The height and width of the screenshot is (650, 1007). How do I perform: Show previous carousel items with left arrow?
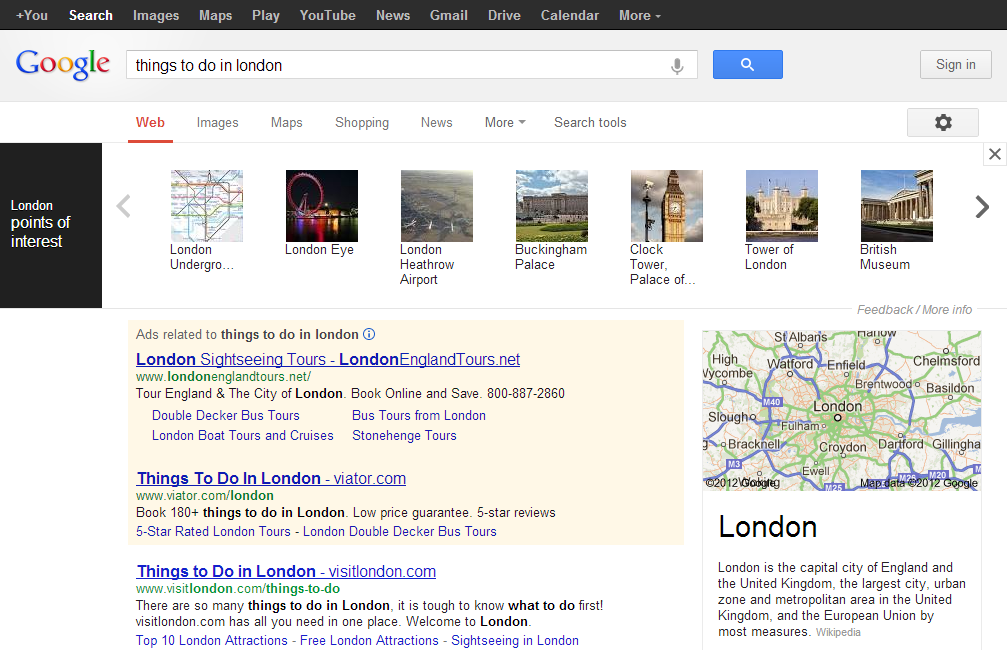[123, 206]
